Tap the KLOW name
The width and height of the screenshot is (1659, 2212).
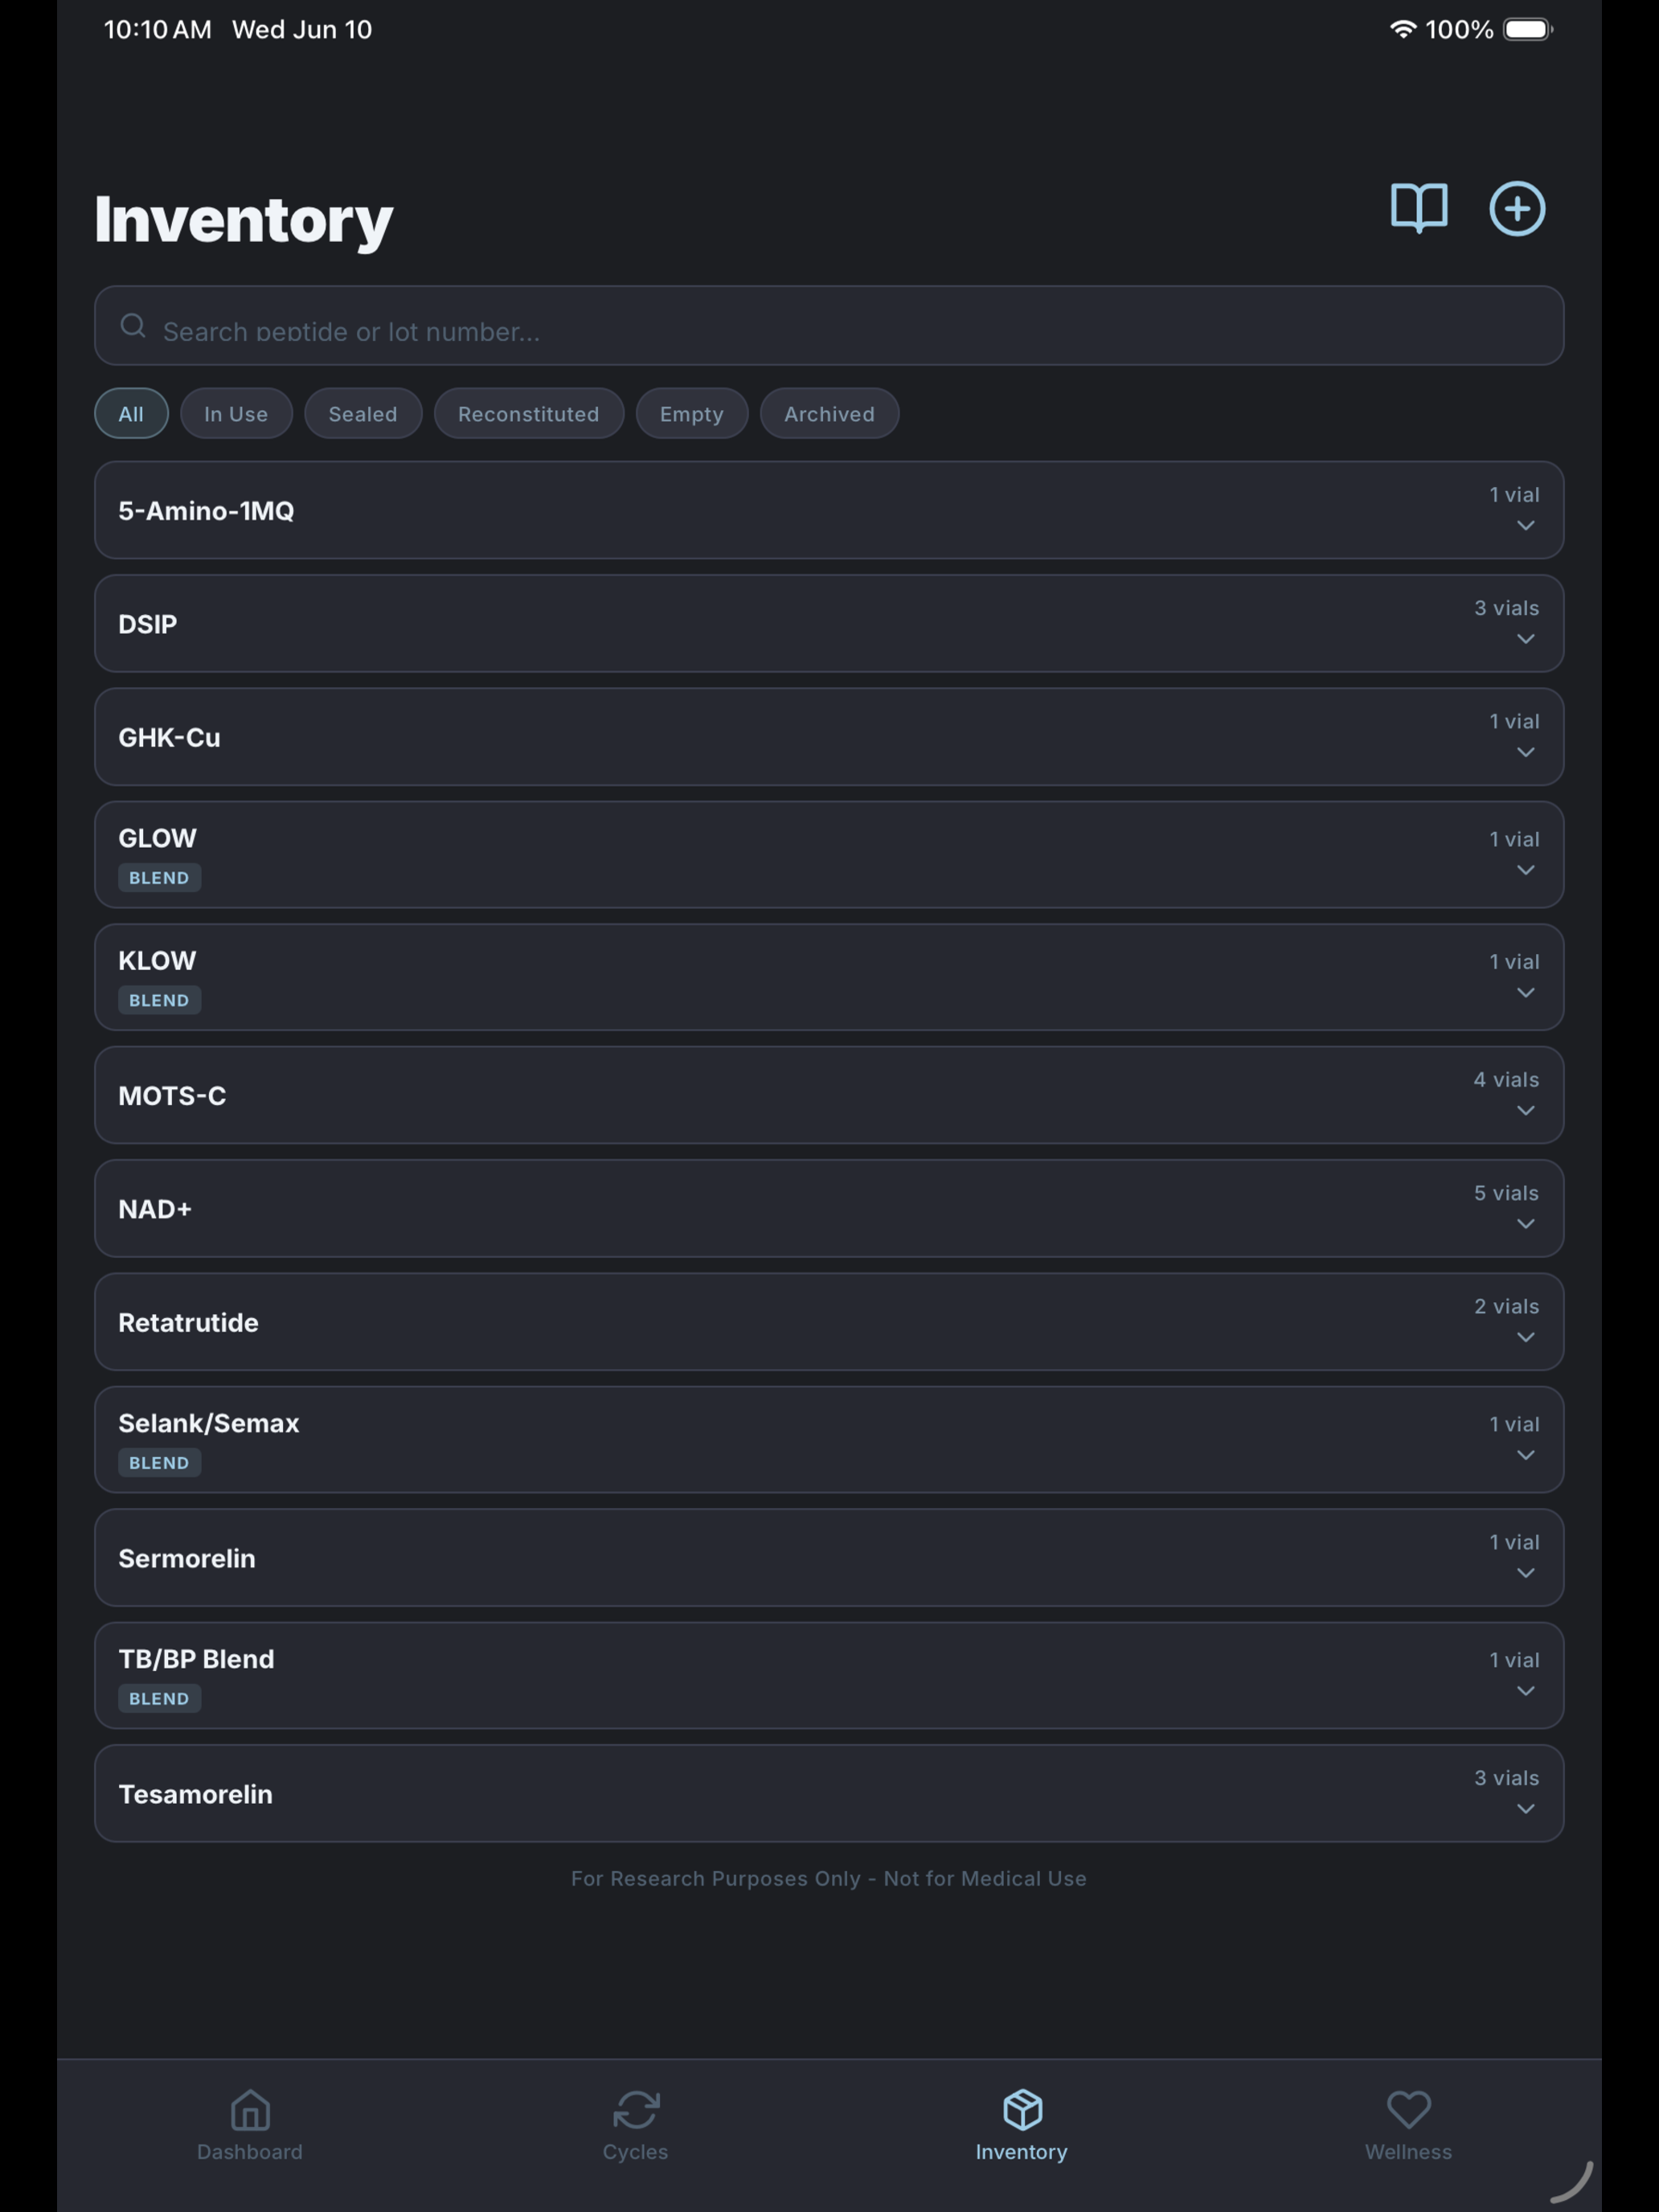pos(157,960)
